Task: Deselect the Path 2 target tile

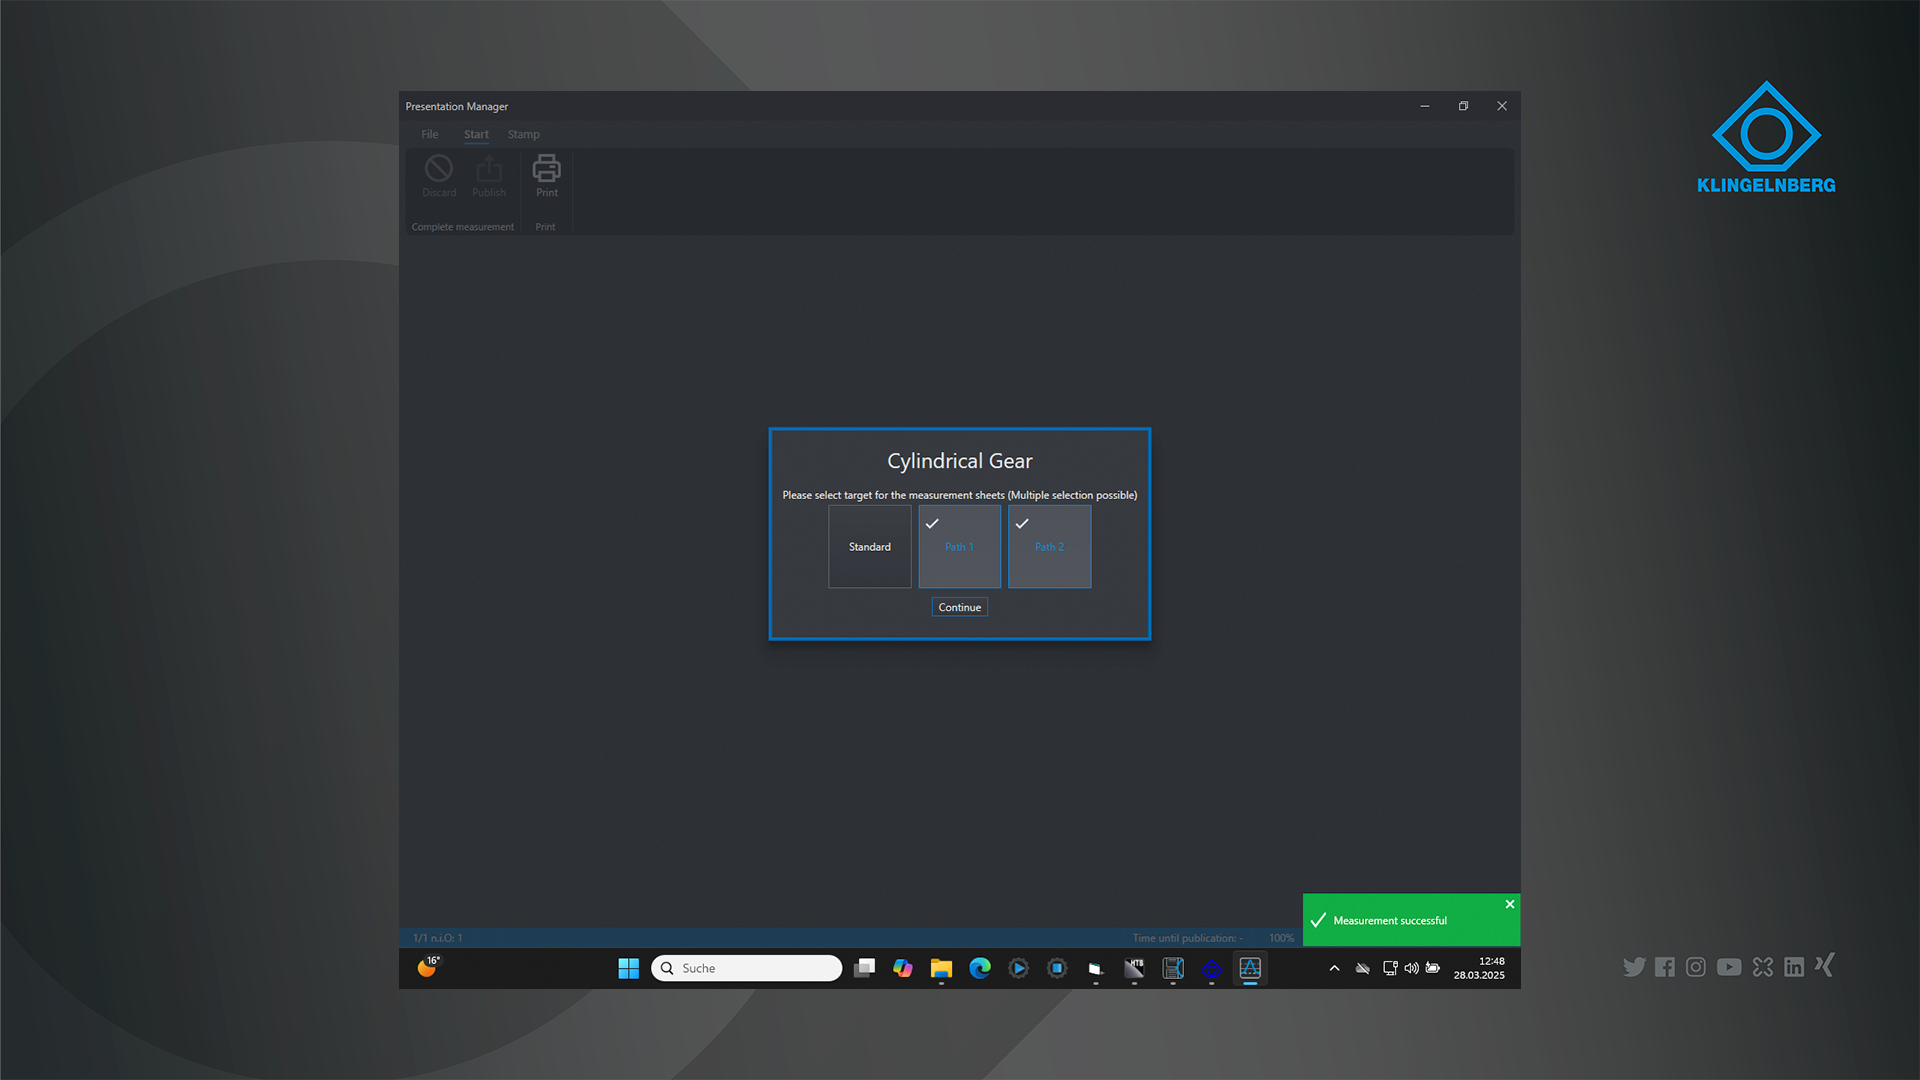Action: pos(1050,546)
